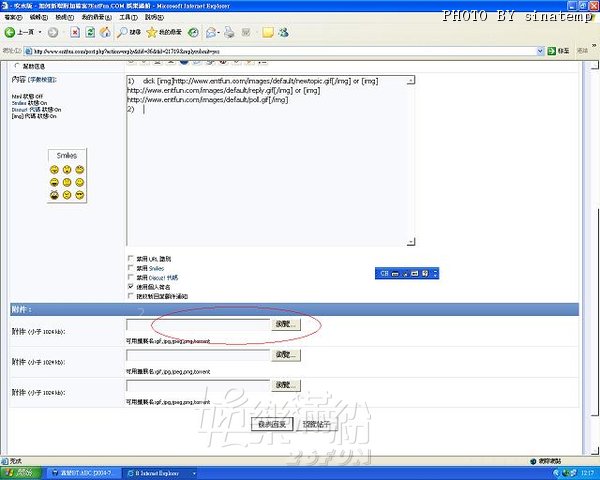Open the File menu in menu bar
Viewport: 600px width, 480px height.
pyautogui.click(x=12, y=18)
